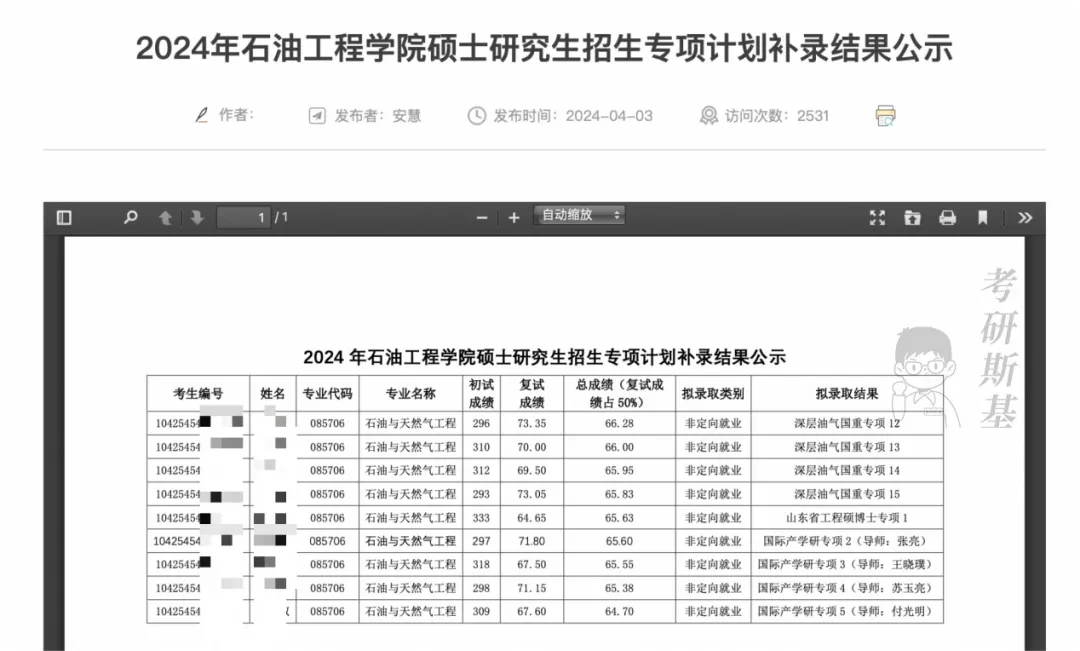This screenshot has width=1080, height=651.
Task: Click the 访问次数 badge icon
Action: click(x=708, y=116)
